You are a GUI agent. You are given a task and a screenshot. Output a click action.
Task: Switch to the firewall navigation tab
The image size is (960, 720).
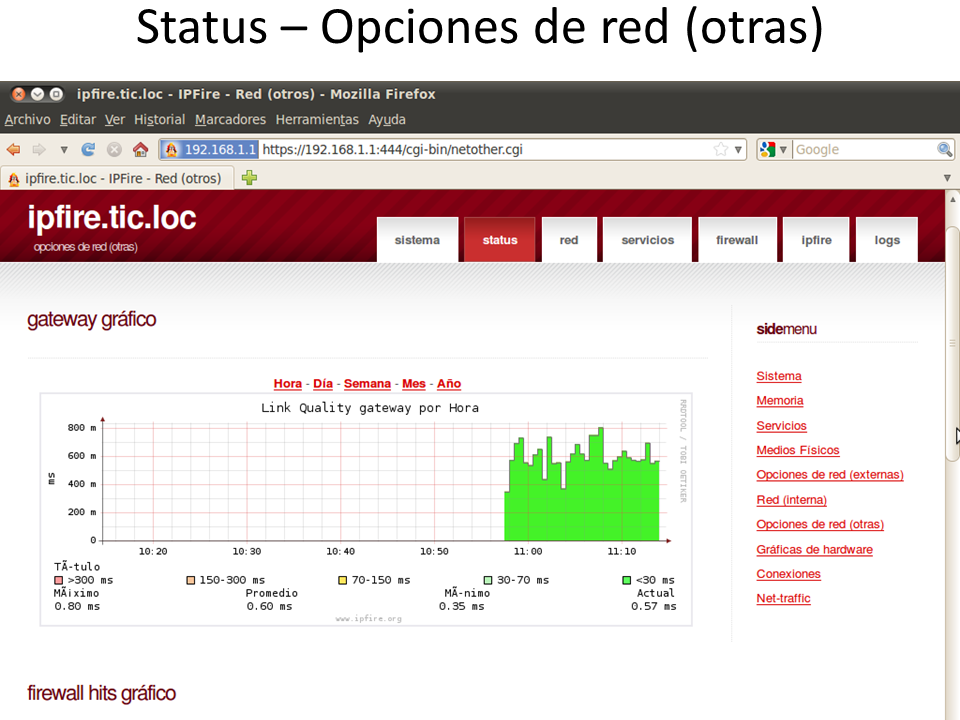(737, 240)
